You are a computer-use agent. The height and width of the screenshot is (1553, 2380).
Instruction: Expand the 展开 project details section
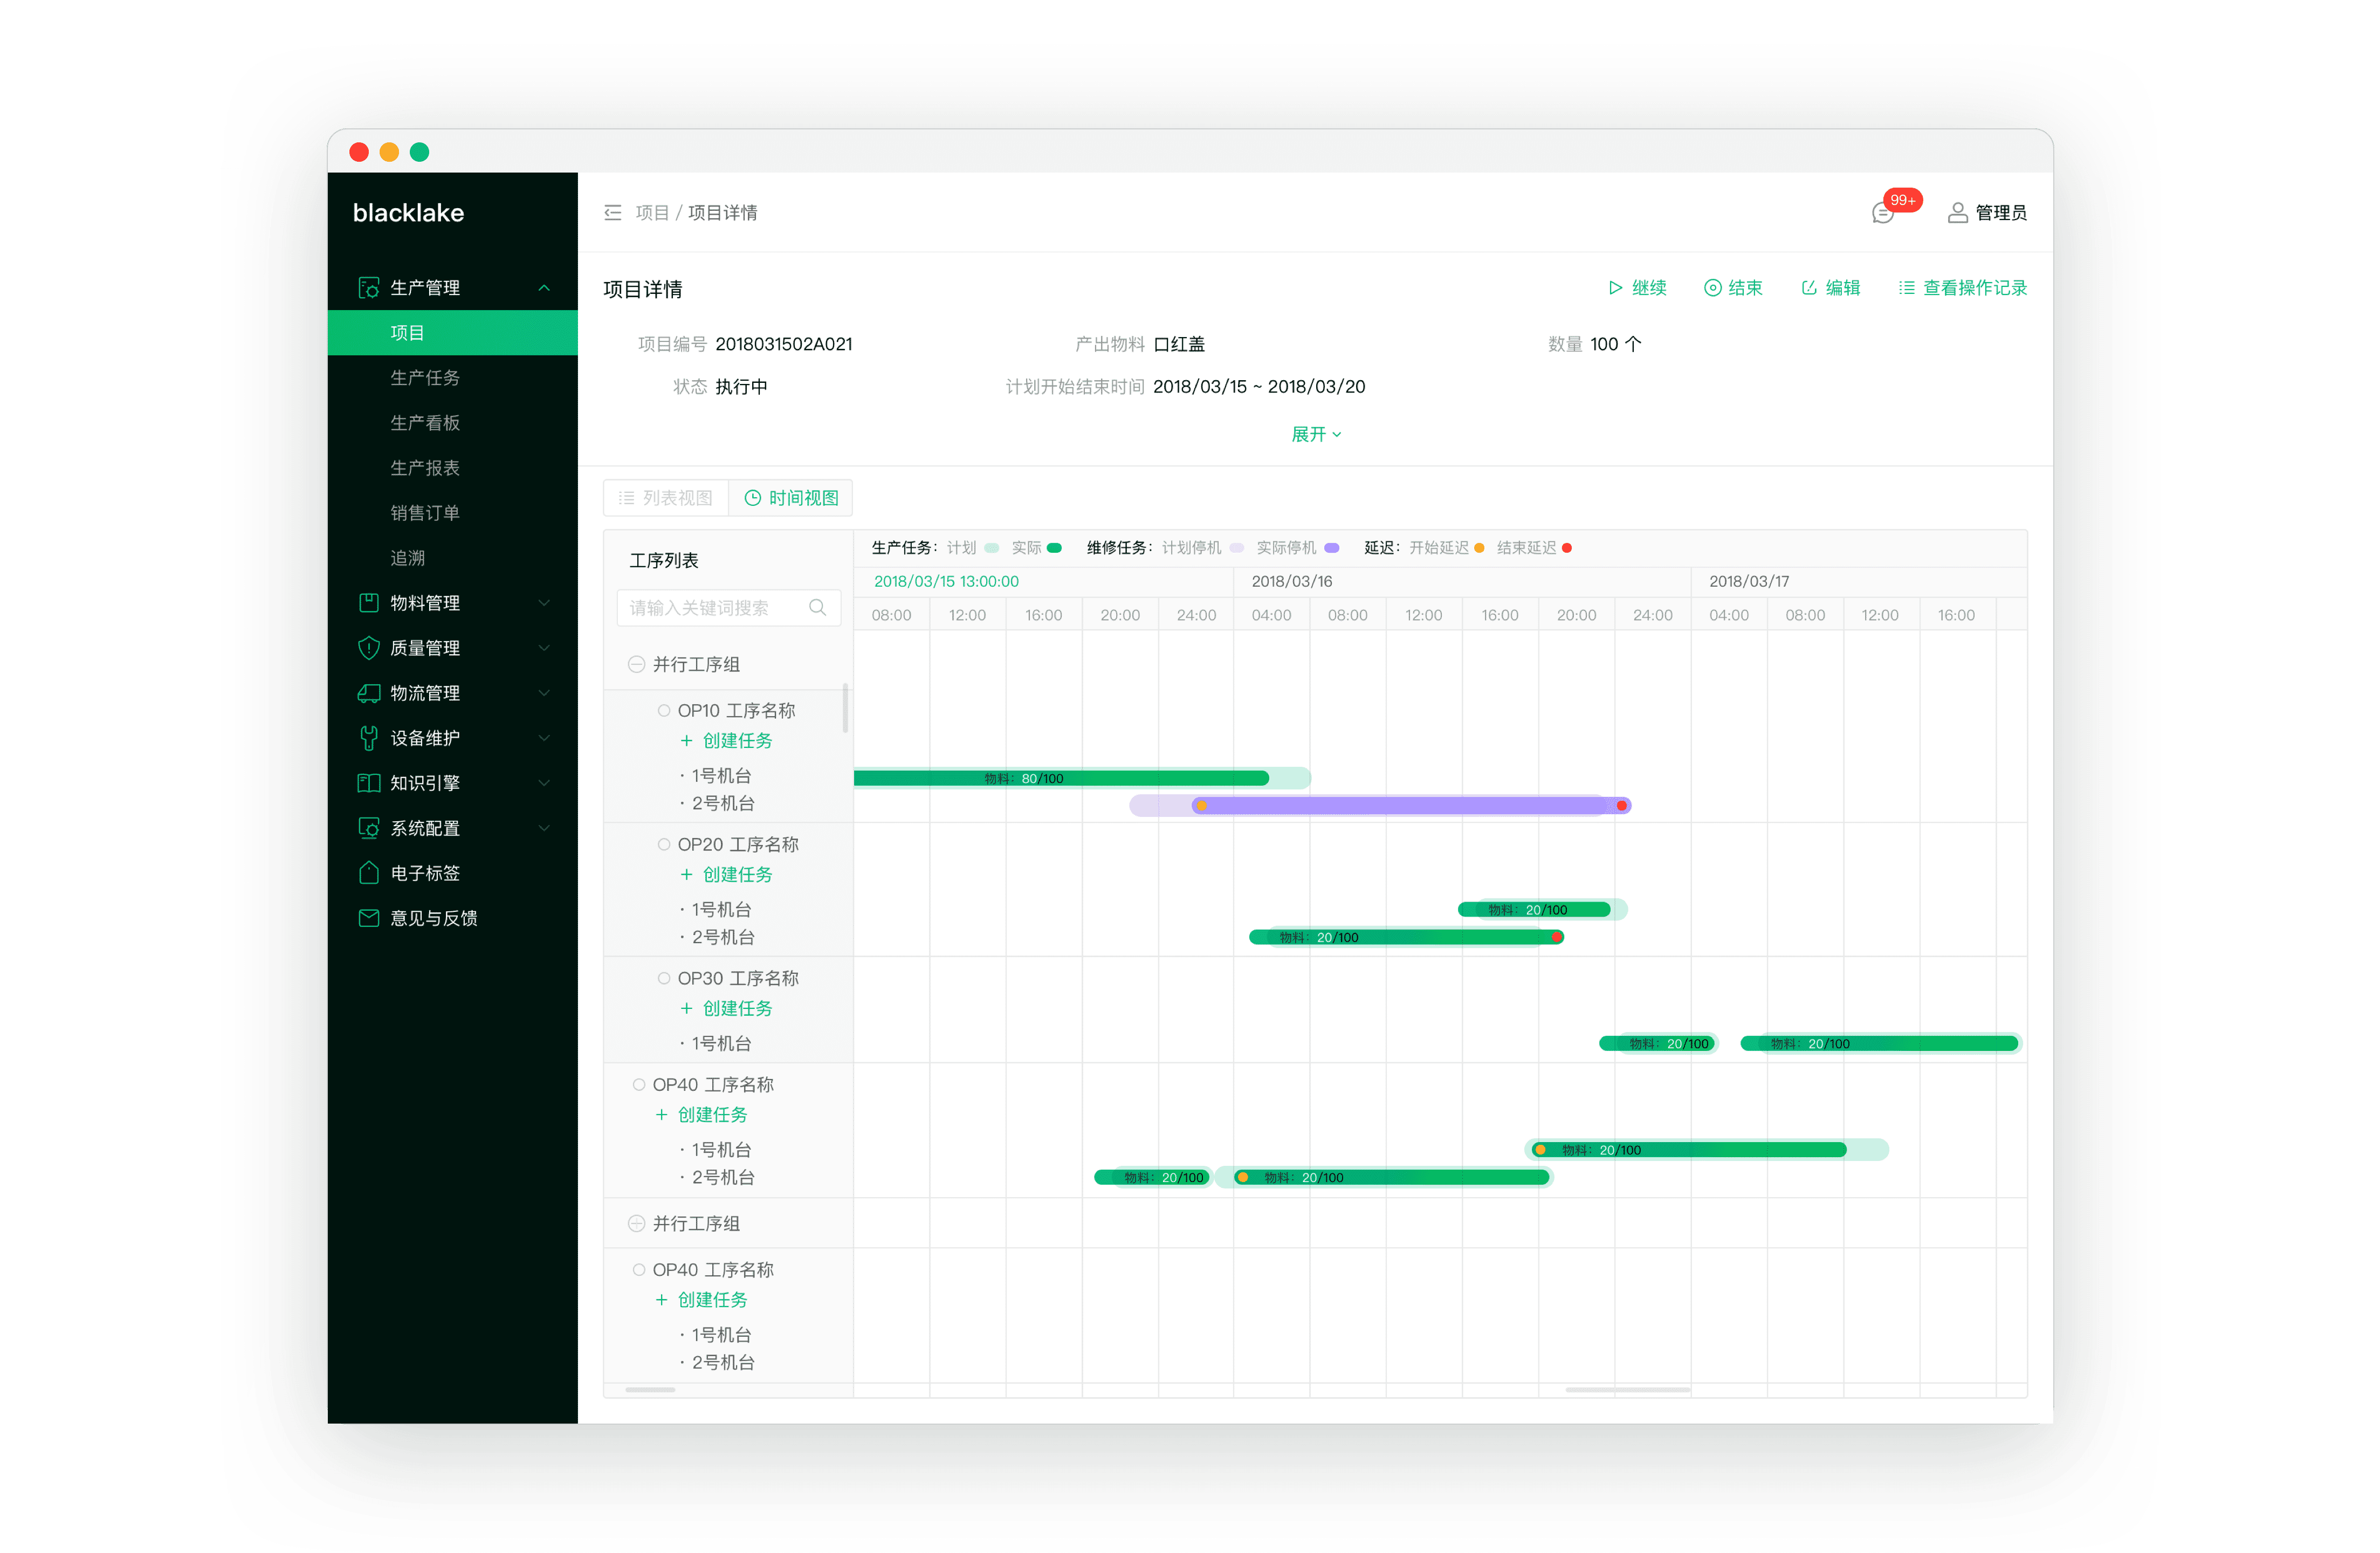tap(1316, 434)
